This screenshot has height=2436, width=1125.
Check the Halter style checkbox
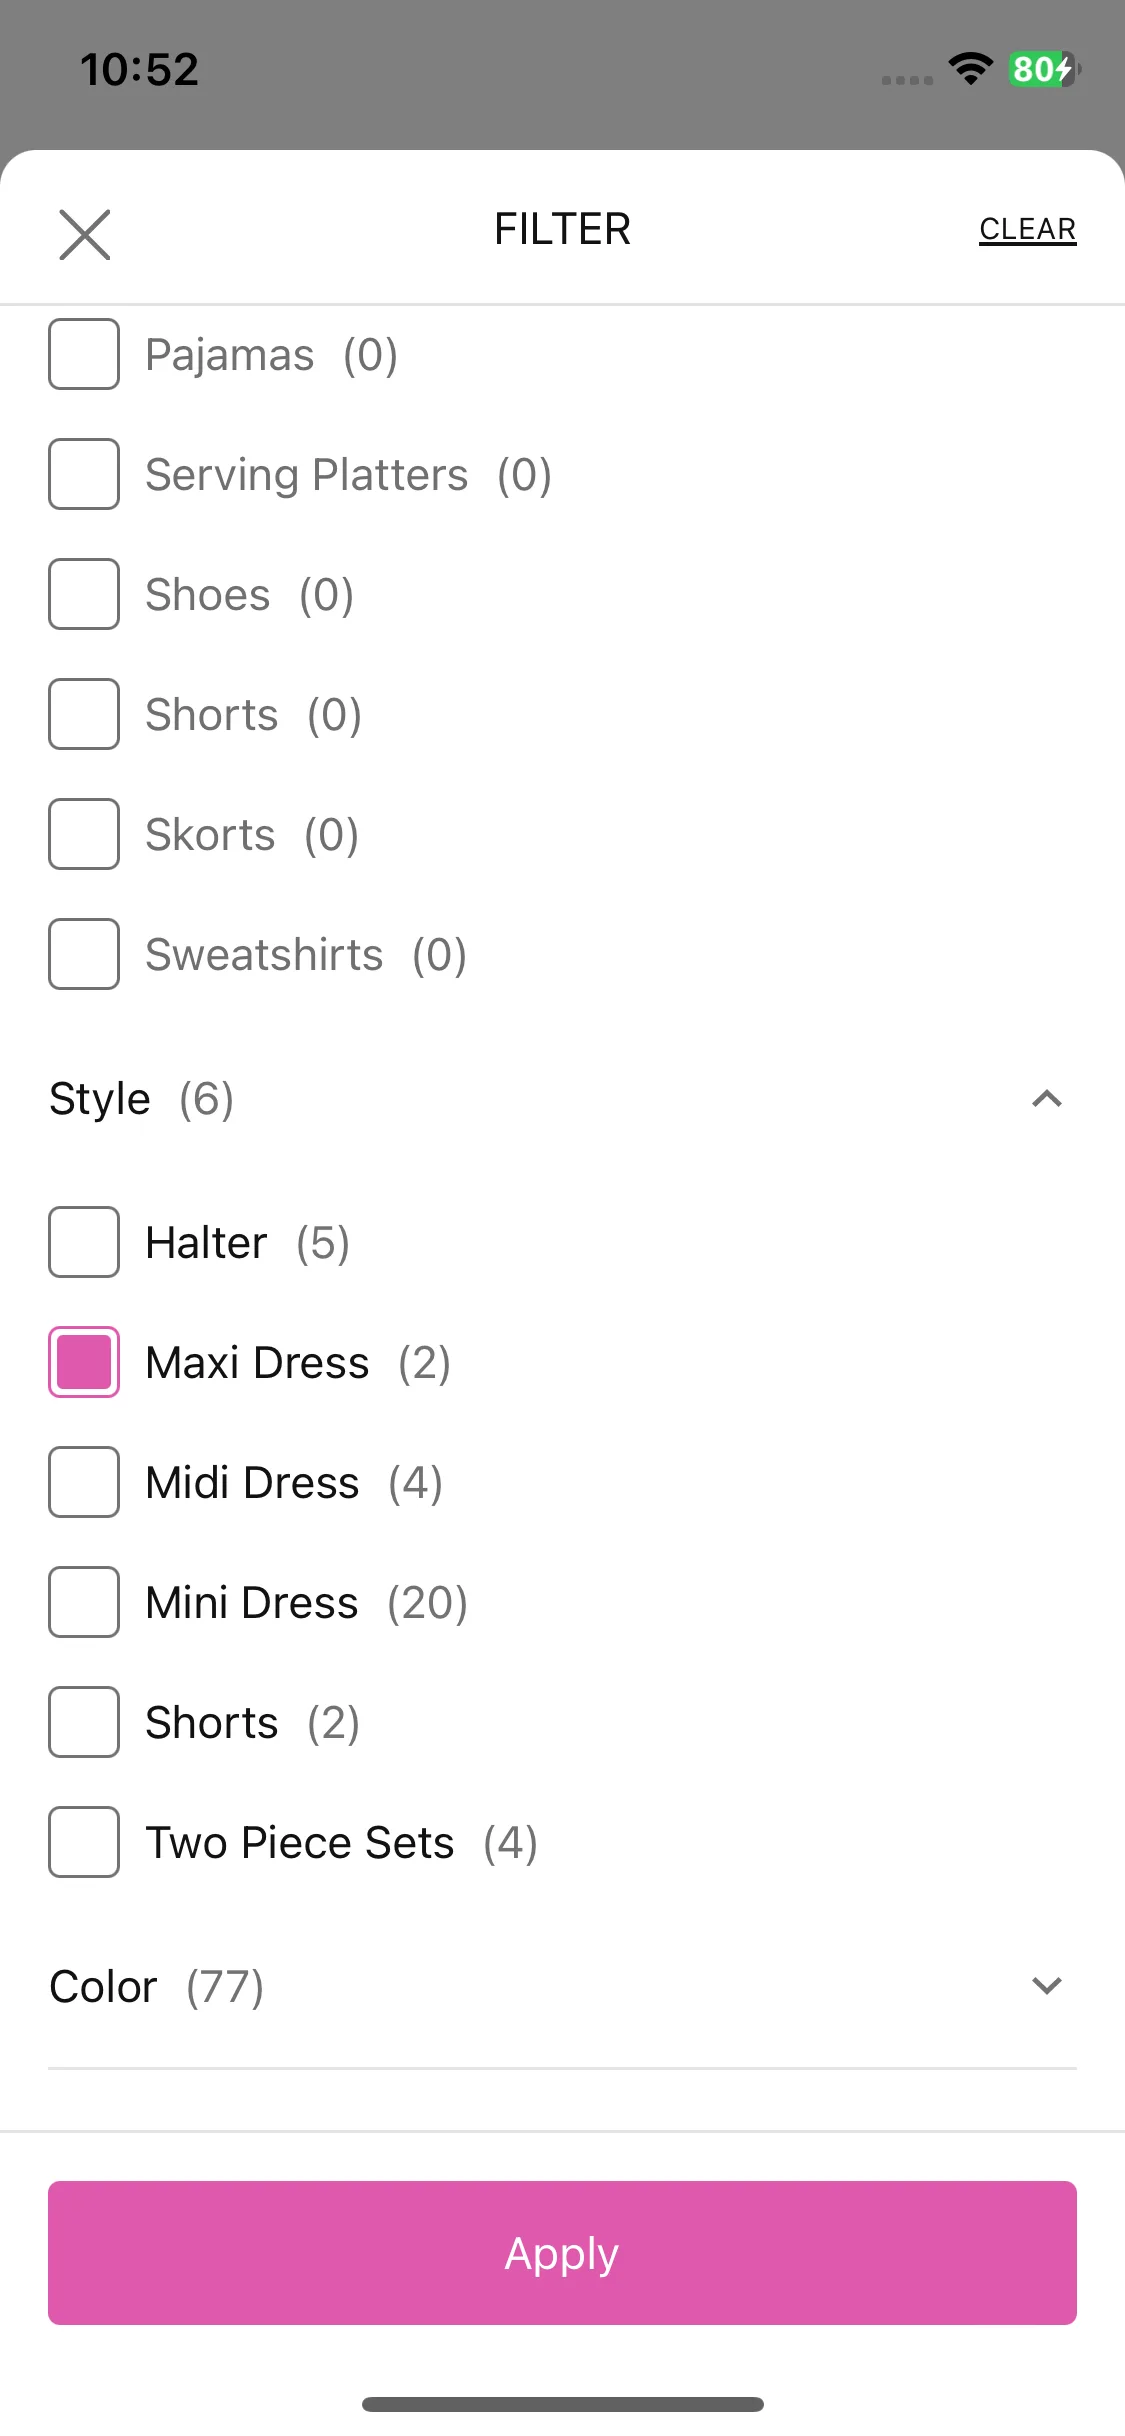(x=84, y=1242)
